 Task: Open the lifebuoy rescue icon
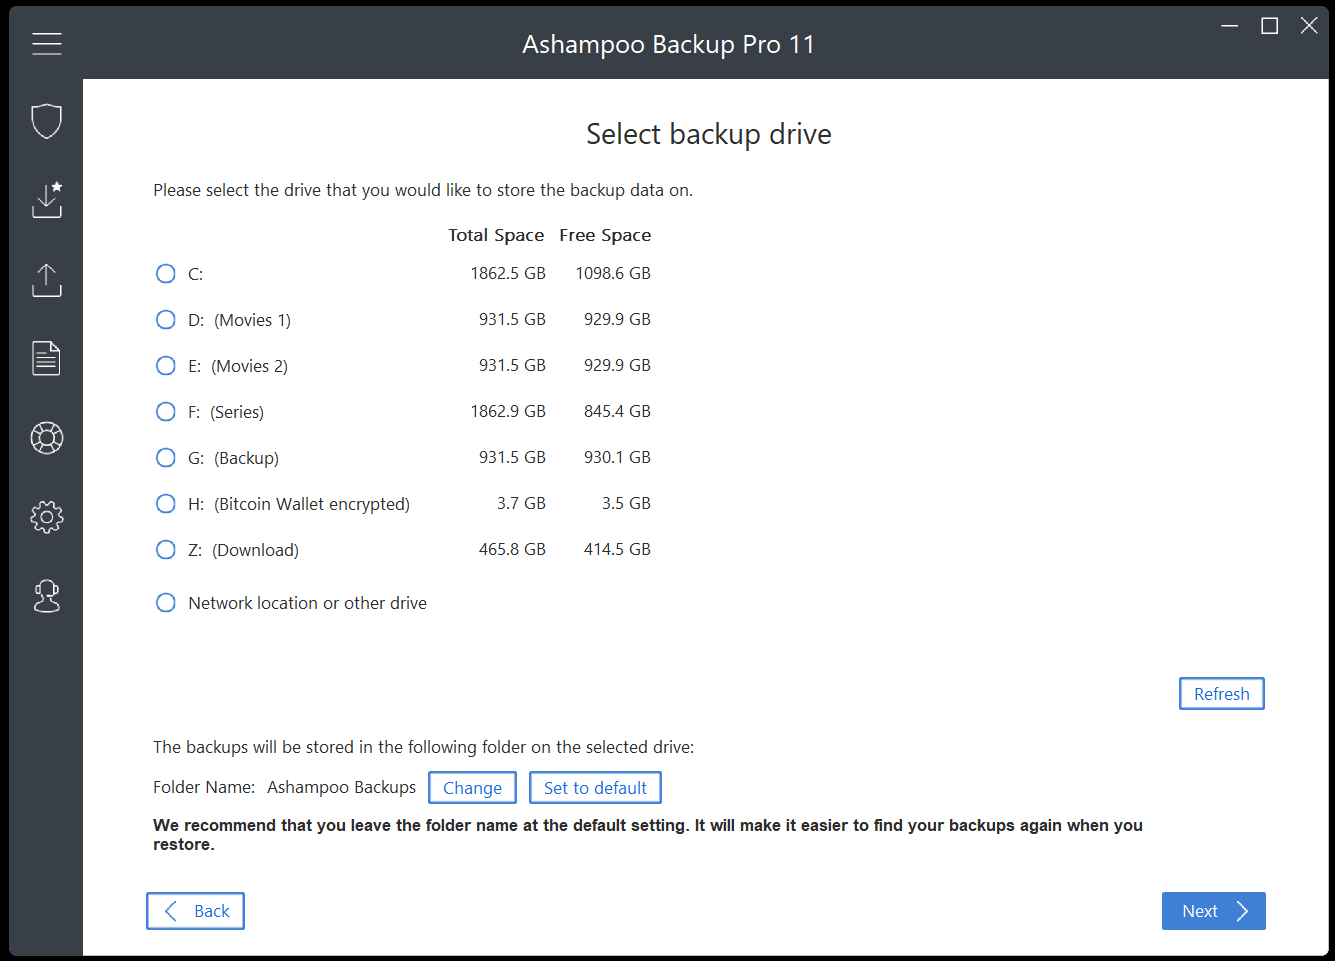click(x=47, y=438)
